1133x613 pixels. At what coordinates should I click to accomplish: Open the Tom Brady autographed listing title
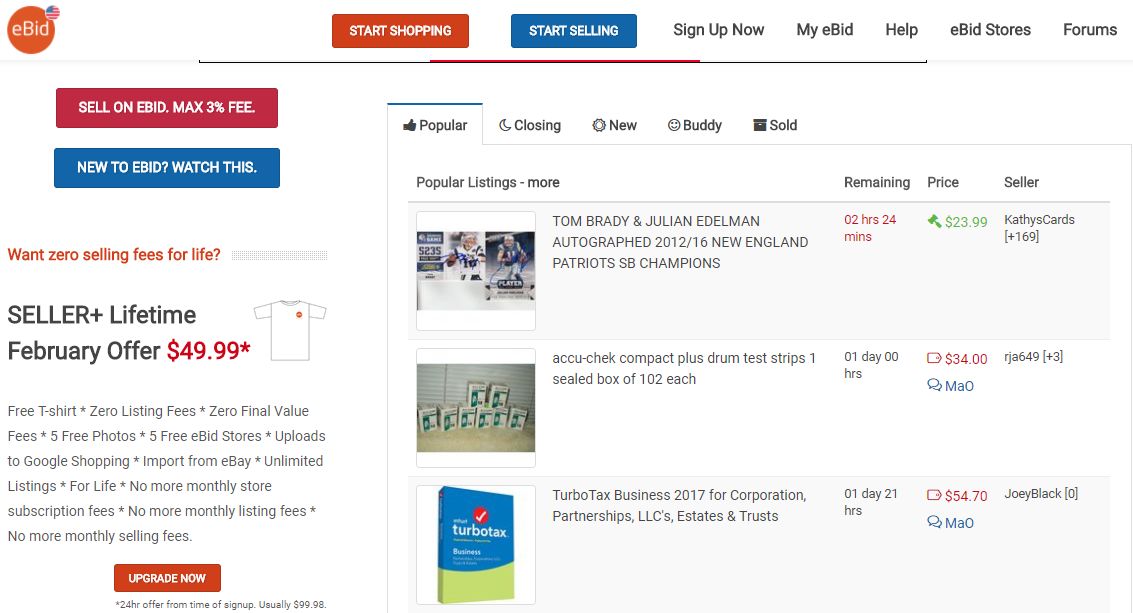[x=680, y=242]
